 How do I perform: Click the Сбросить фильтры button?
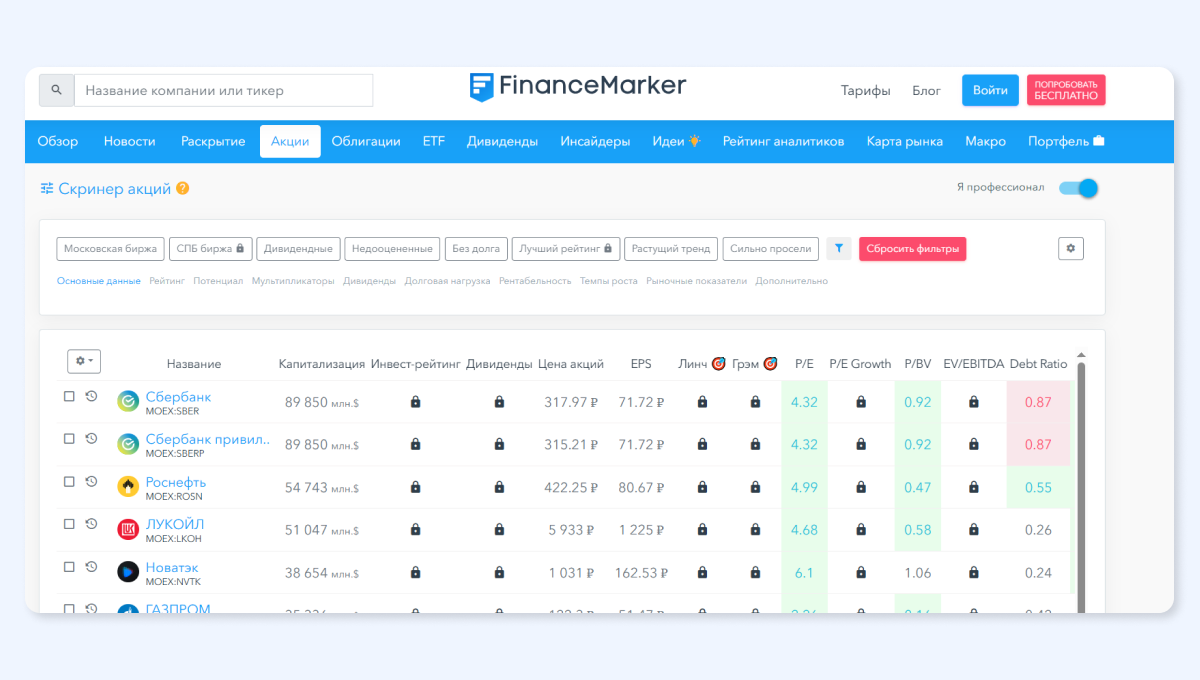pos(912,249)
